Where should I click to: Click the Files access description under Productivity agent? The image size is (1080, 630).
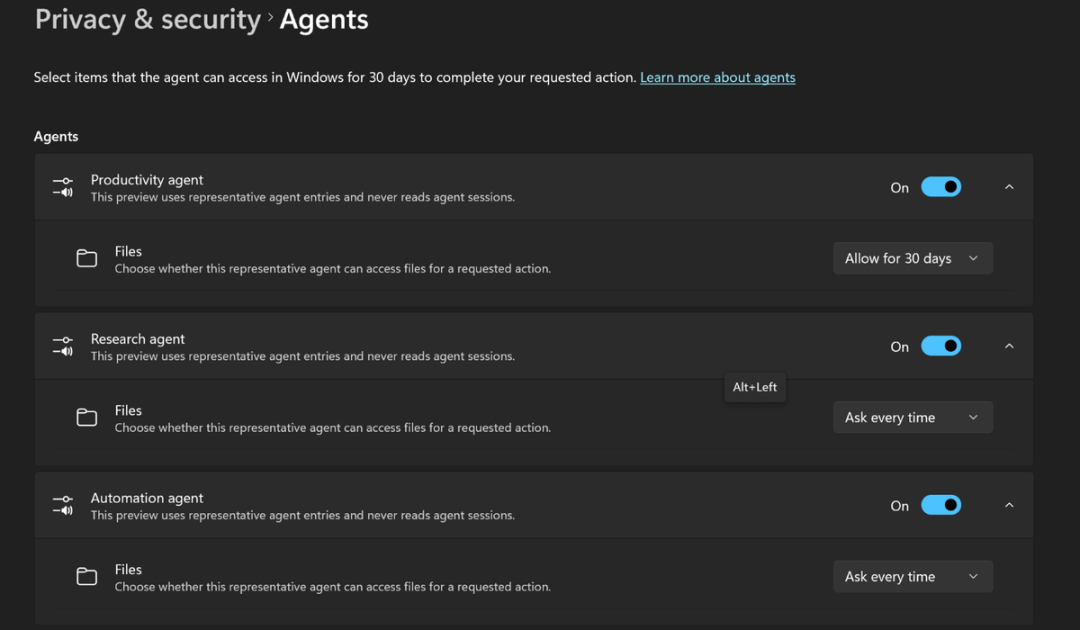pyautogui.click(x=333, y=269)
